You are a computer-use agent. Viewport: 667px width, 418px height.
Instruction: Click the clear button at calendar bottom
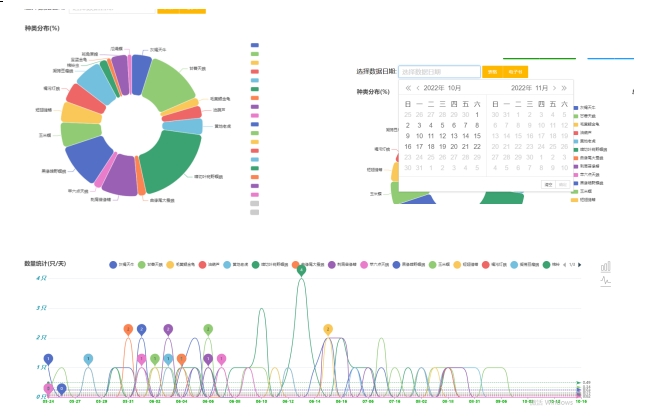[x=548, y=184]
